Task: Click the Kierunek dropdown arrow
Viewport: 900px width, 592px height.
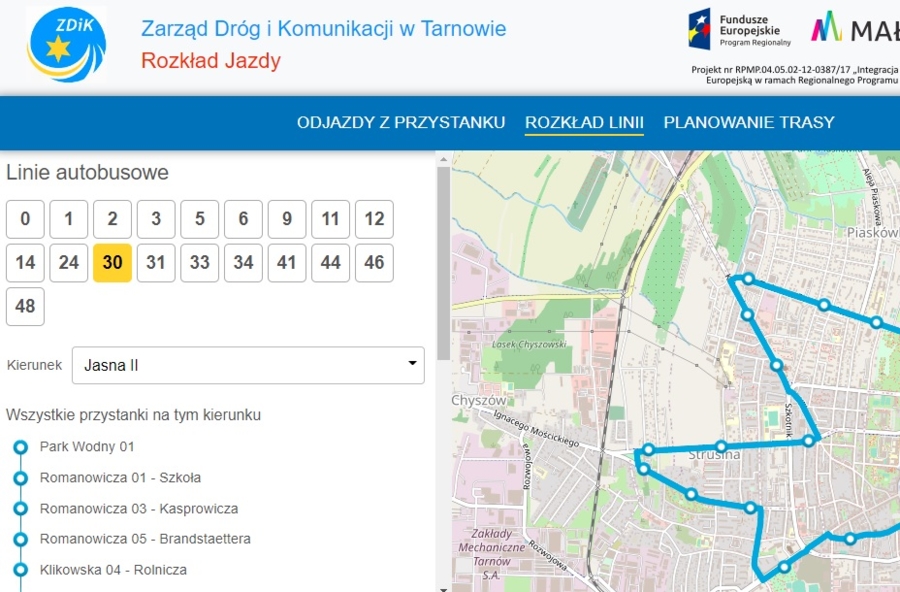Action: tap(412, 364)
